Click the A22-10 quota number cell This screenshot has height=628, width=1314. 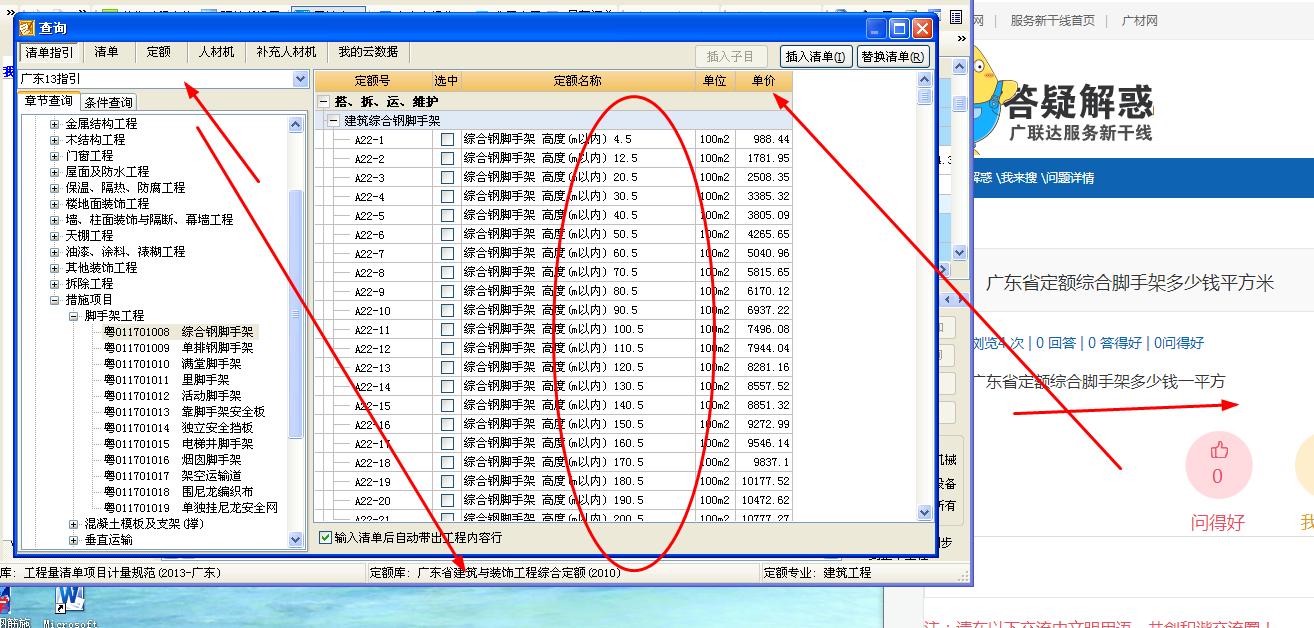point(372,311)
